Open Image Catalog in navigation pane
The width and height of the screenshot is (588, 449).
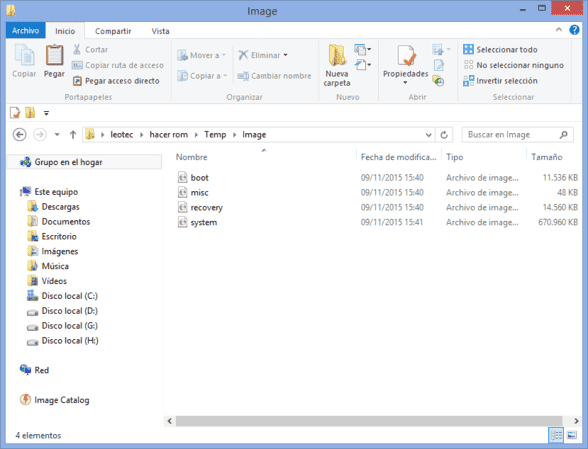click(x=55, y=400)
